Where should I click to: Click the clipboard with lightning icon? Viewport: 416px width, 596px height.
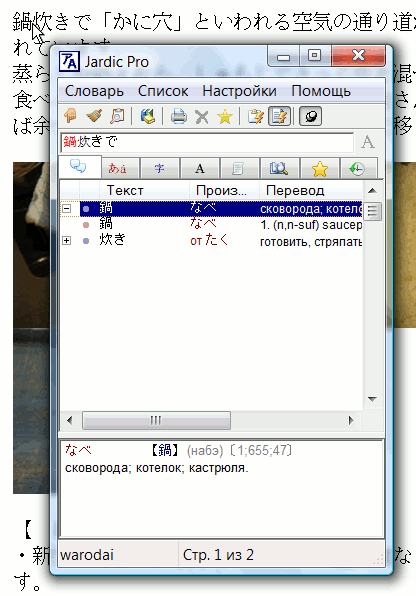(x=256, y=116)
